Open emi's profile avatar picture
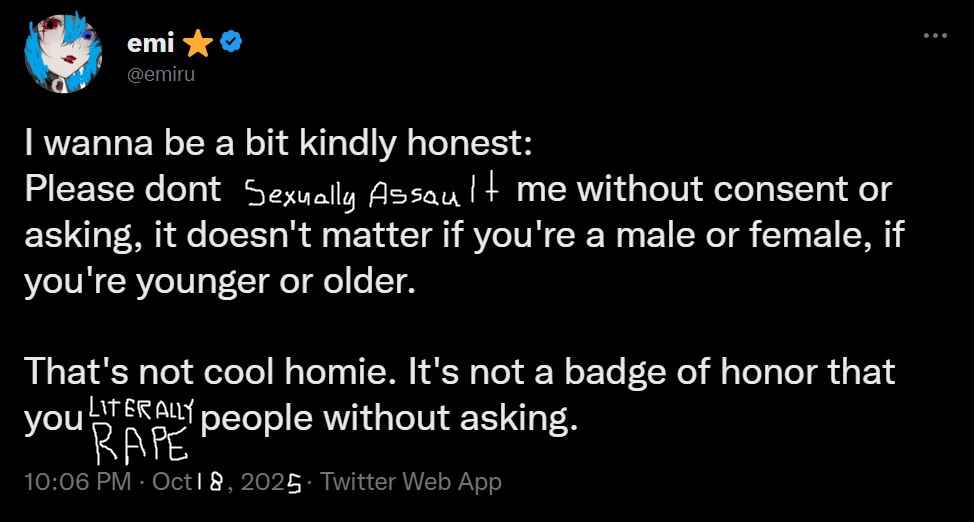The width and height of the screenshot is (974, 522). tap(62, 53)
